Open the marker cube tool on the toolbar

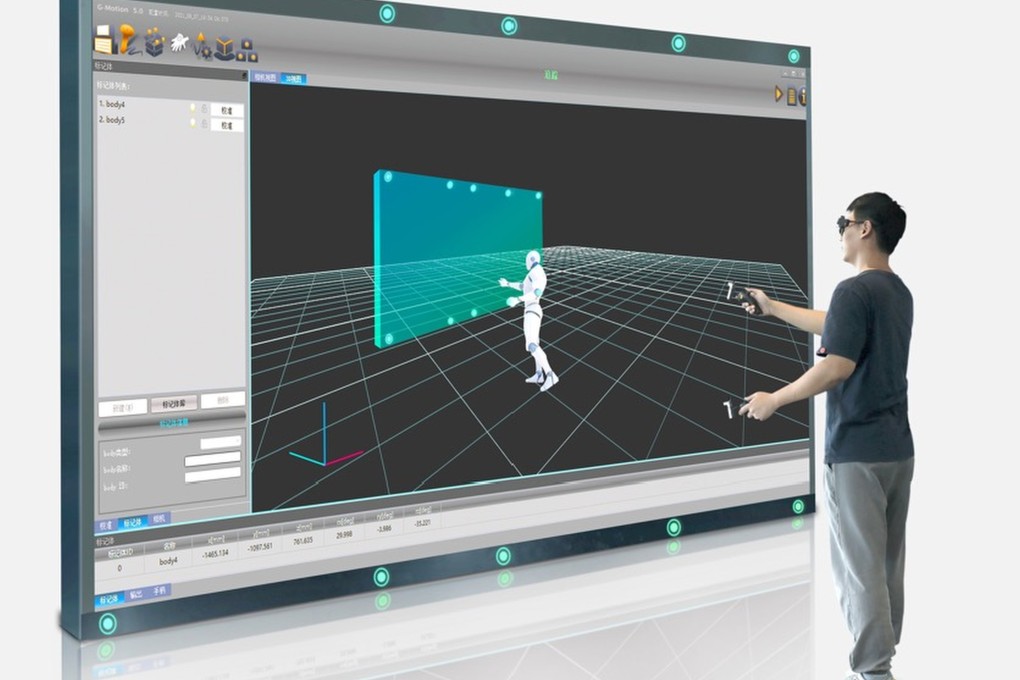coord(154,45)
